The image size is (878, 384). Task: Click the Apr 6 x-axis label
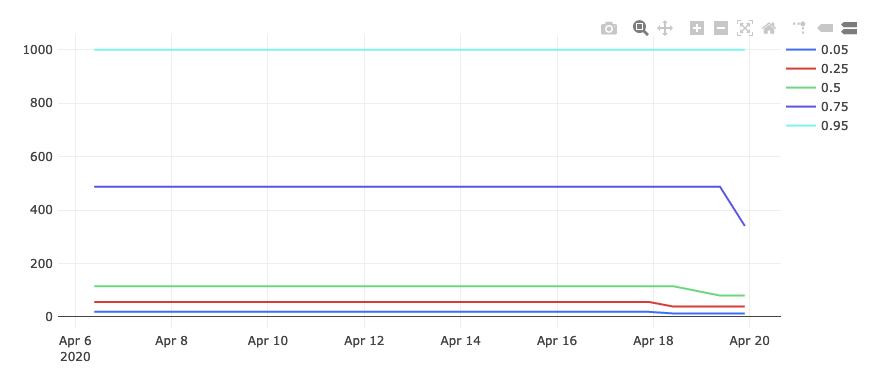75,340
